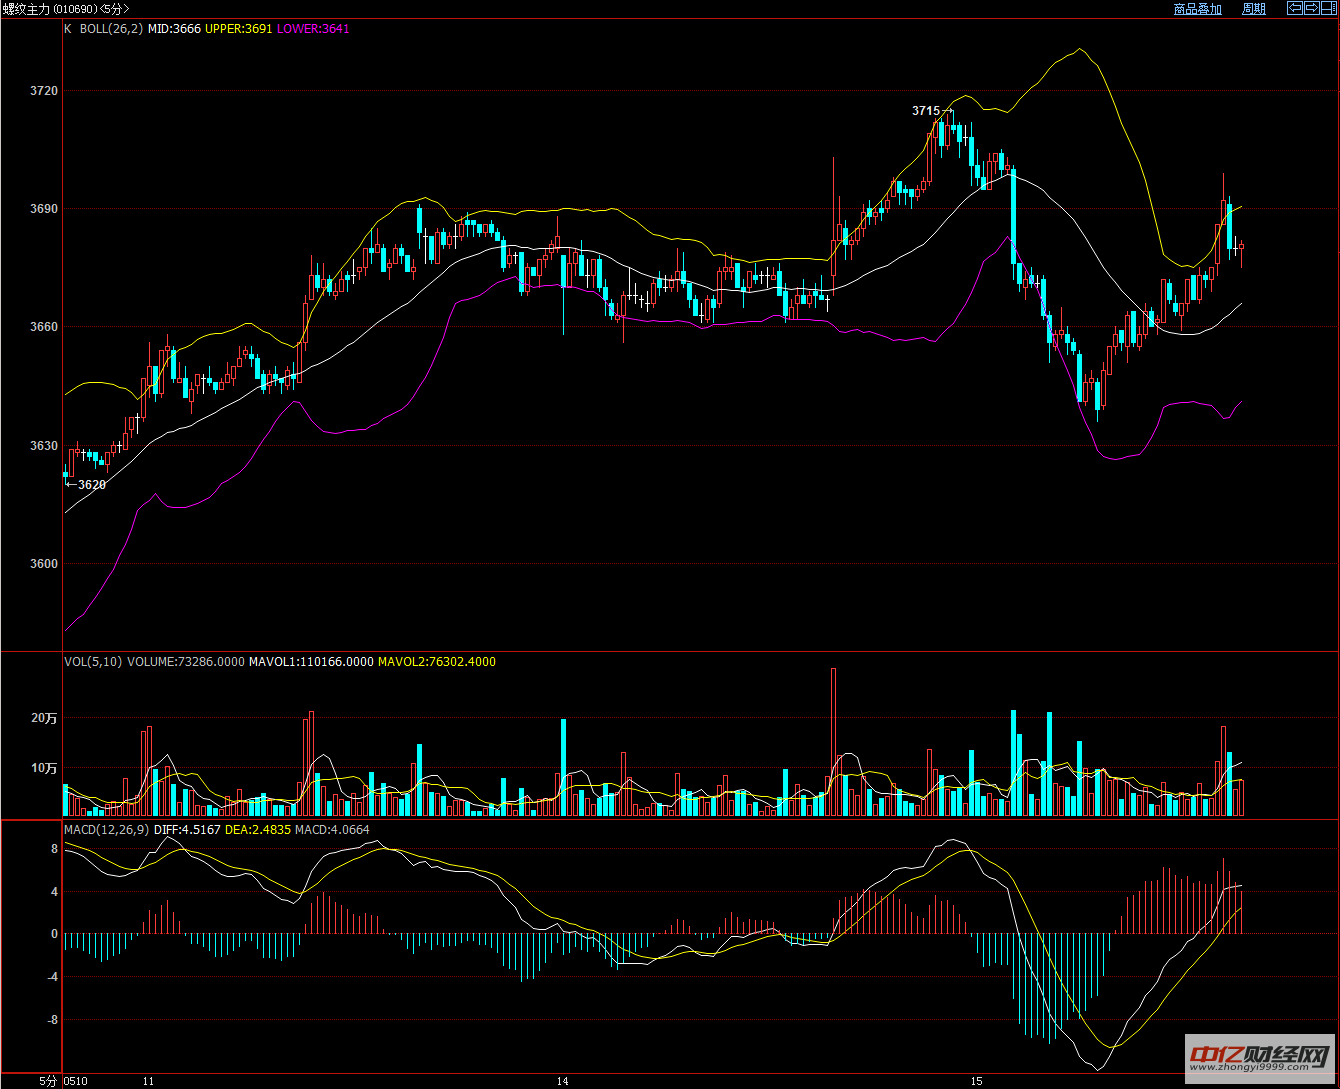Click the 螺纹主力 (010690) contract title

point(48,9)
